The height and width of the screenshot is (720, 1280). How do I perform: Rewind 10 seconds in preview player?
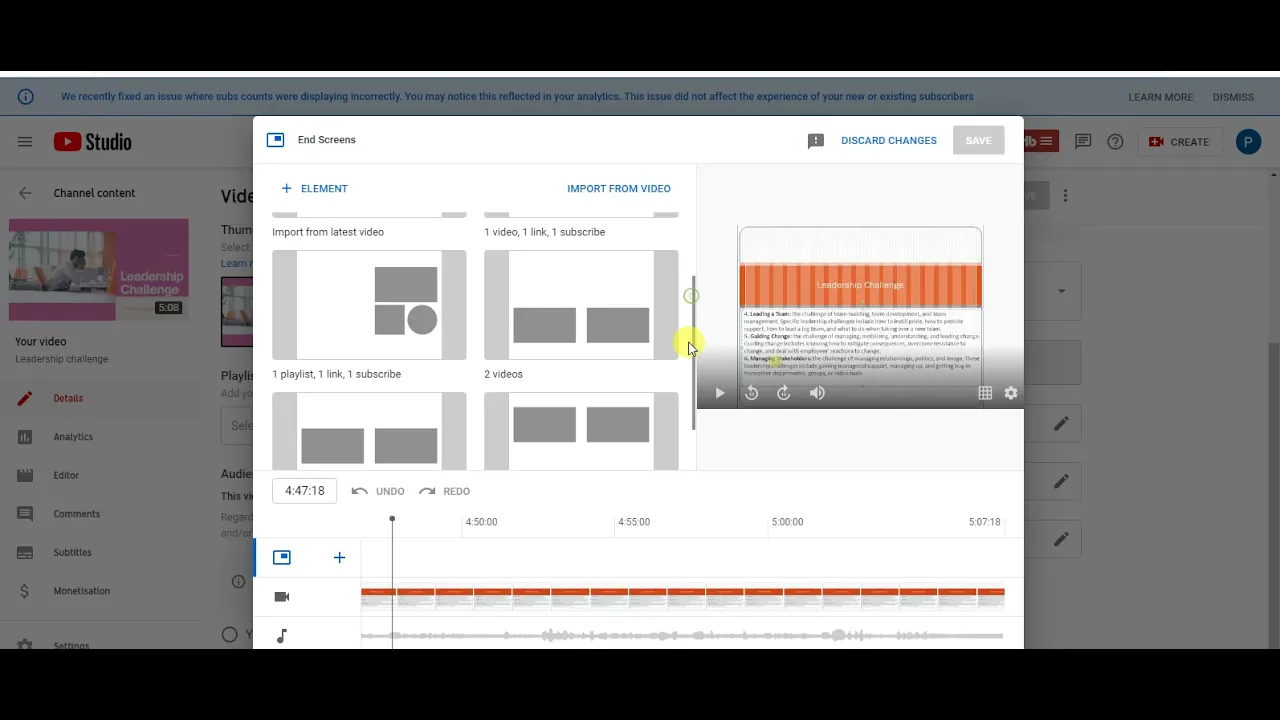click(x=752, y=393)
